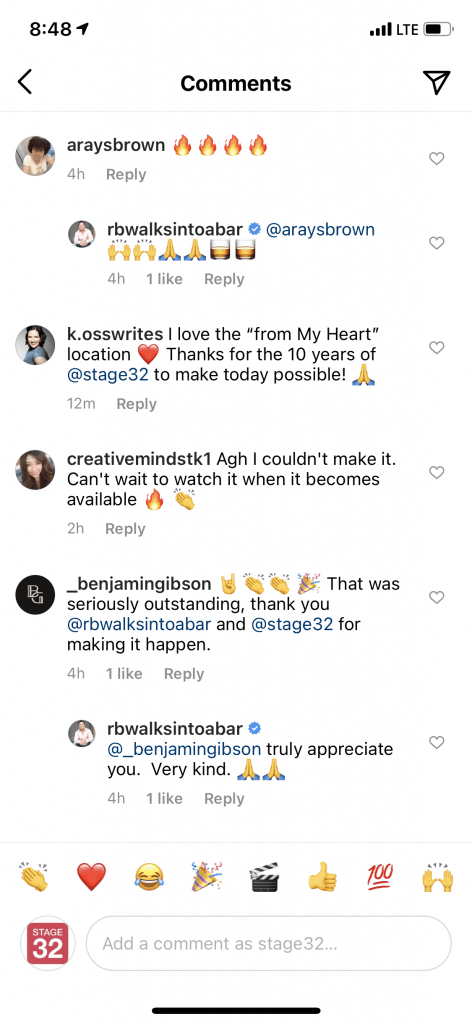
Task: Open the _benjamingibson profile picture
Action: (35, 595)
